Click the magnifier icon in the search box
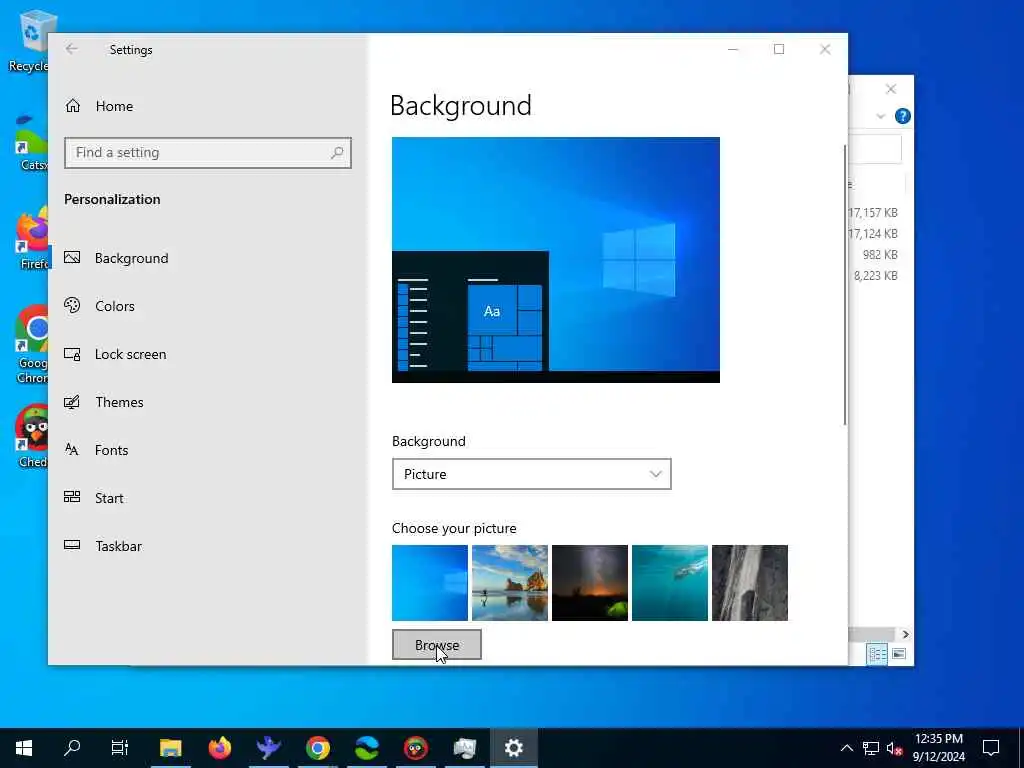 [x=337, y=153]
